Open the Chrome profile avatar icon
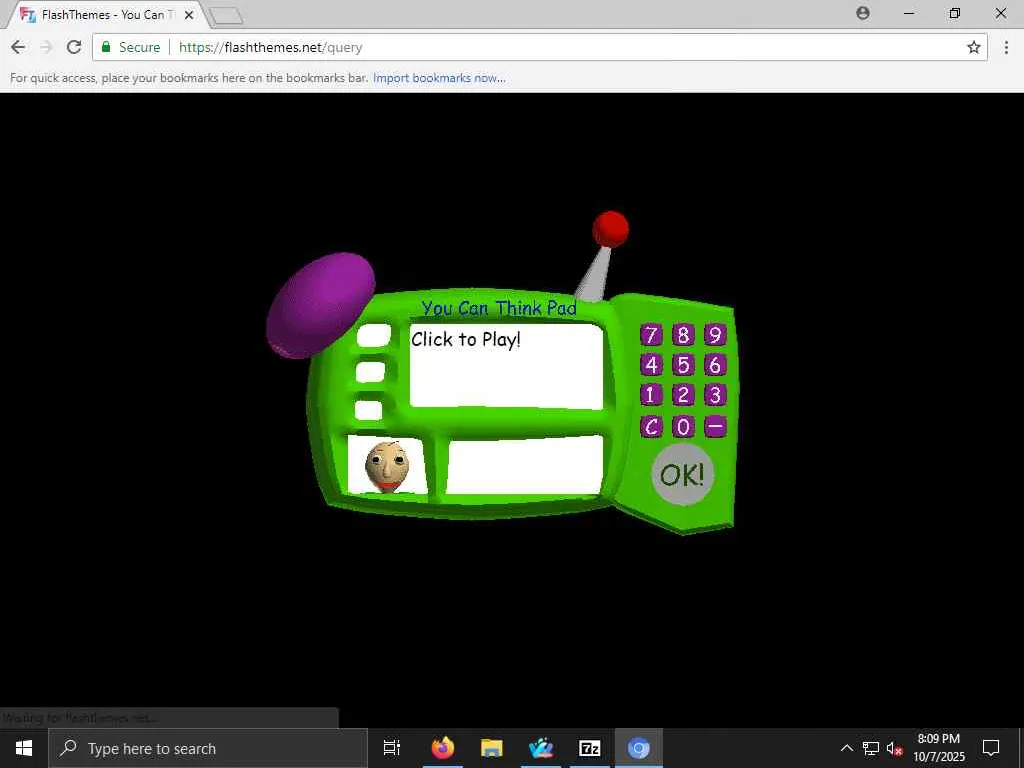 [x=863, y=13]
